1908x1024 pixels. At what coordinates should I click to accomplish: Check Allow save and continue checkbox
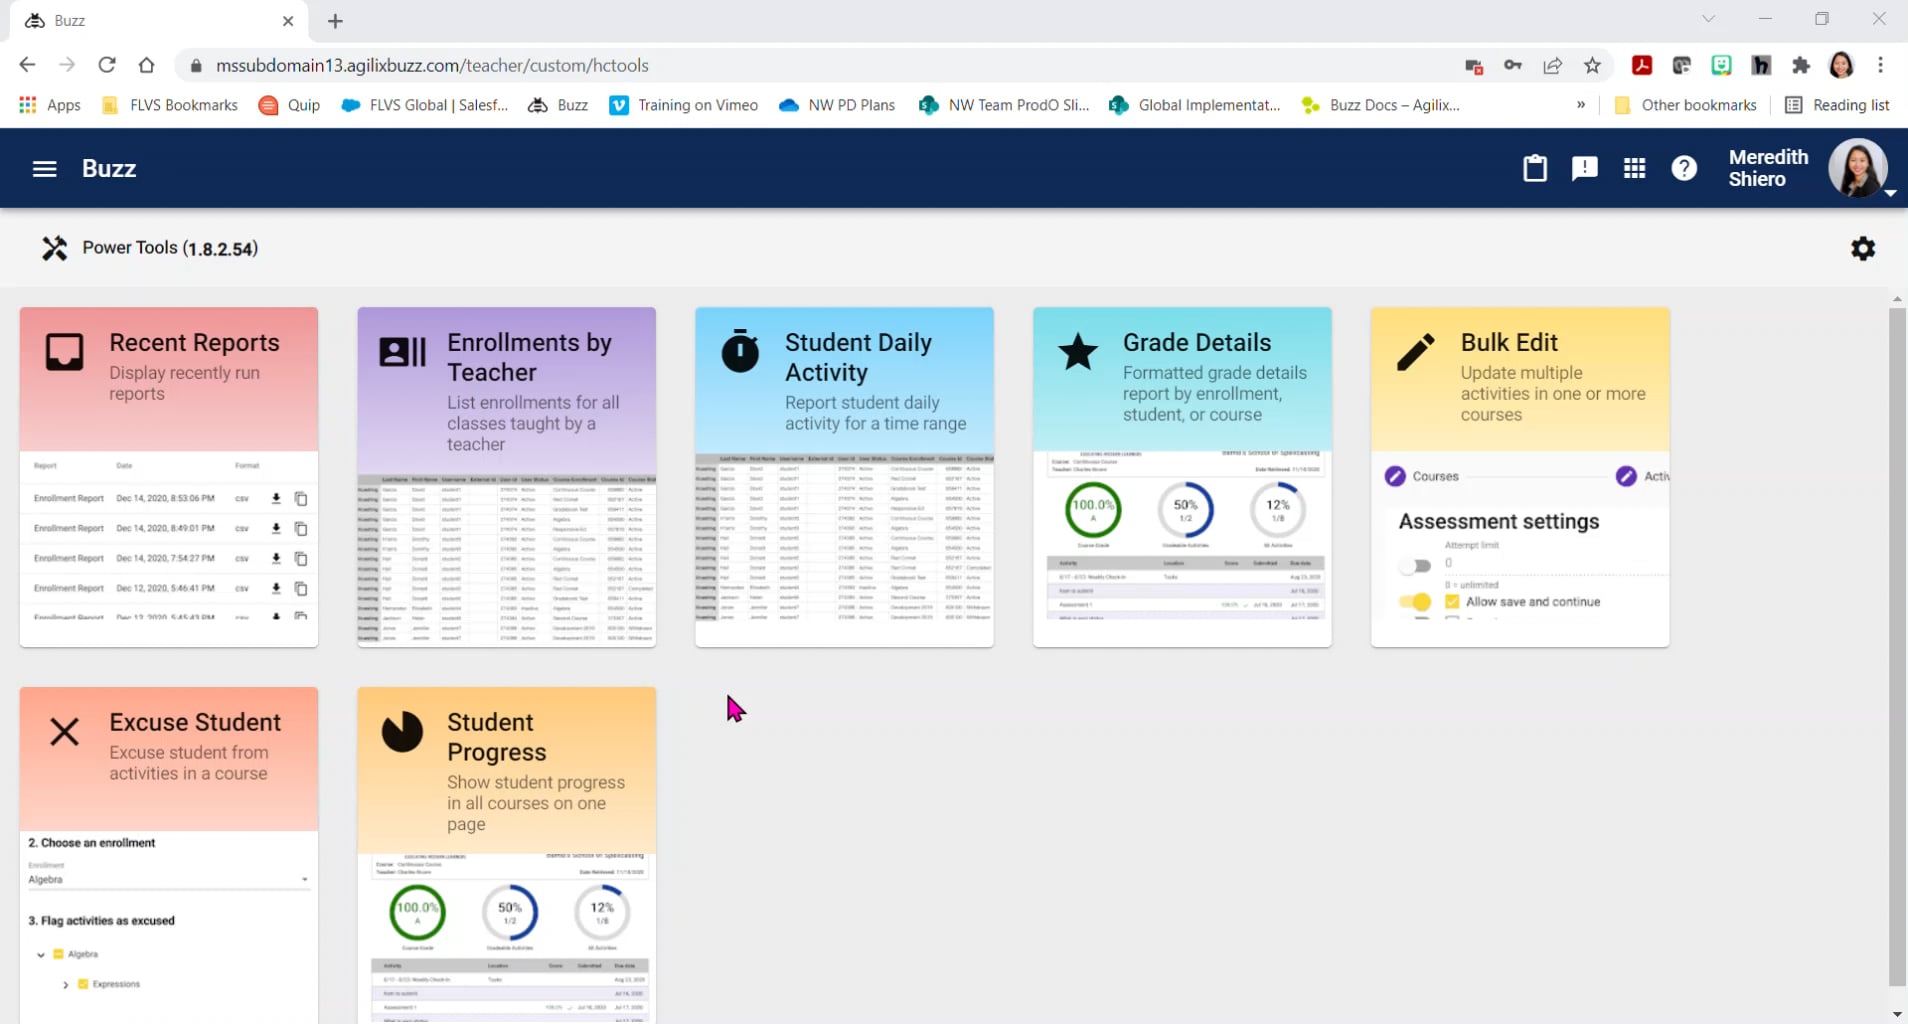pos(1452,602)
